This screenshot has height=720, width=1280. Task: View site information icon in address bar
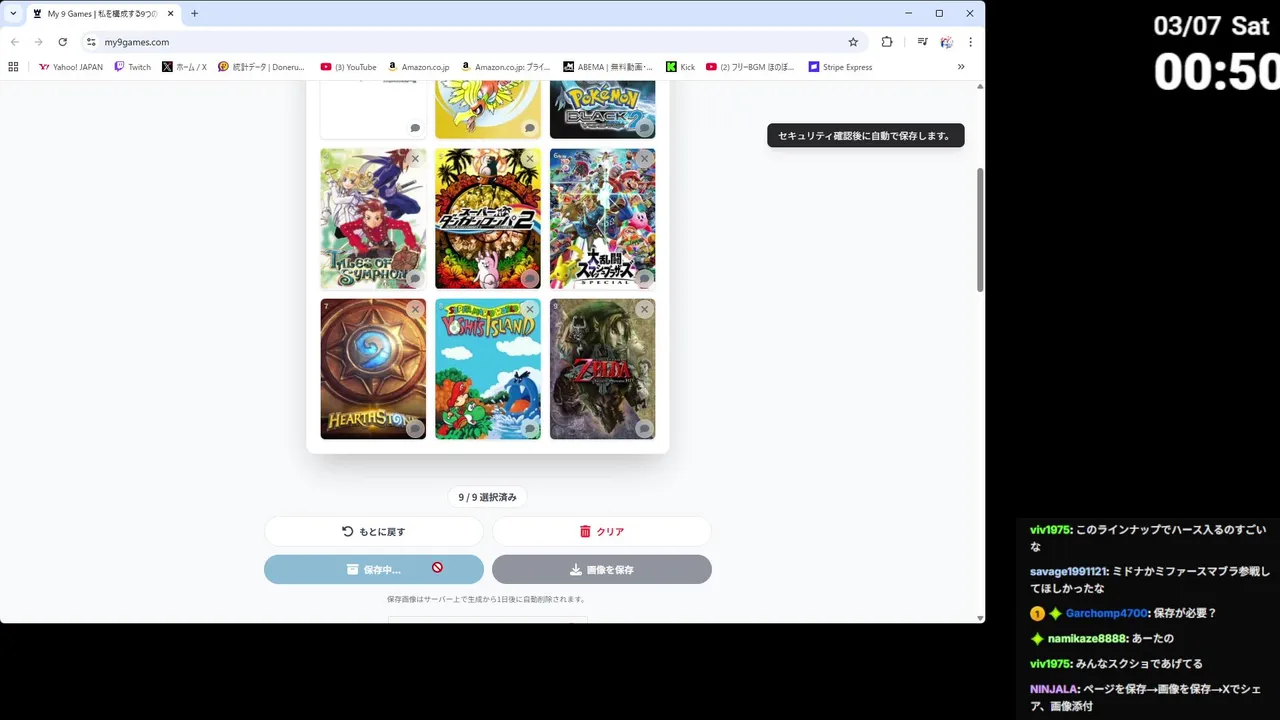(91, 42)
